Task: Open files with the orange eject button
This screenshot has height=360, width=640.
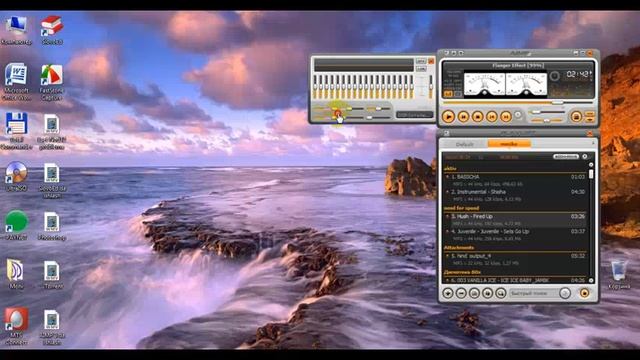Action: pos(576,117)
